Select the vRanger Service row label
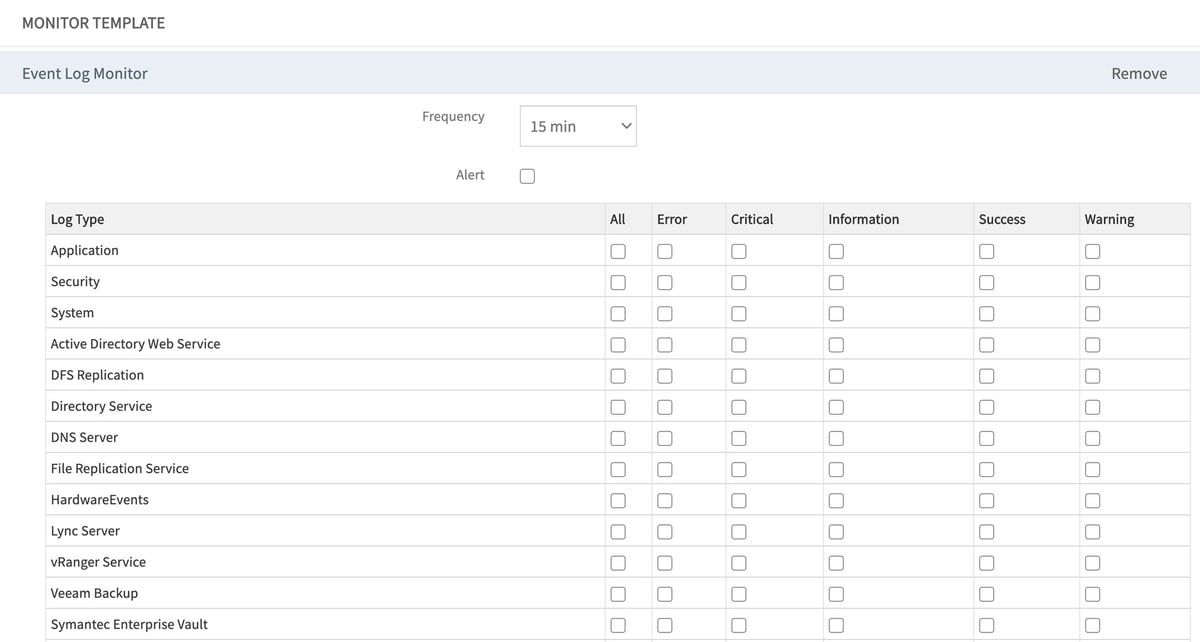This screenshot has height=642, width=1200. [98, 561]
